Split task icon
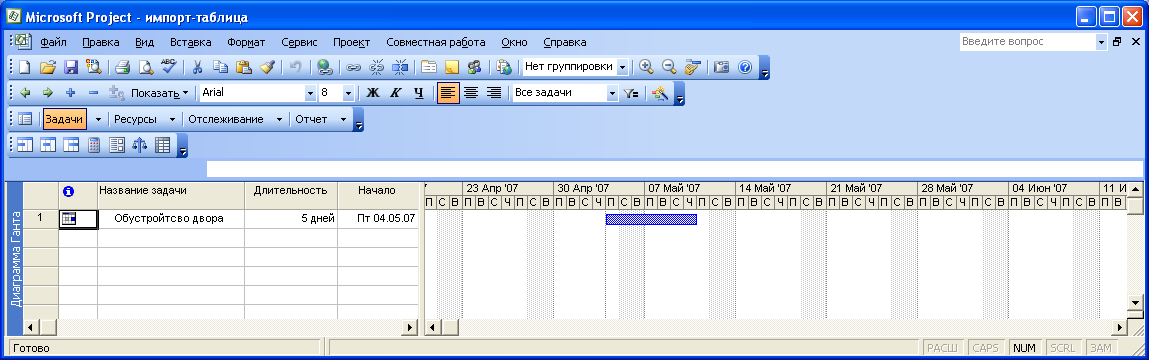This screenshot has height=360, width=1149. click(400, 67)
